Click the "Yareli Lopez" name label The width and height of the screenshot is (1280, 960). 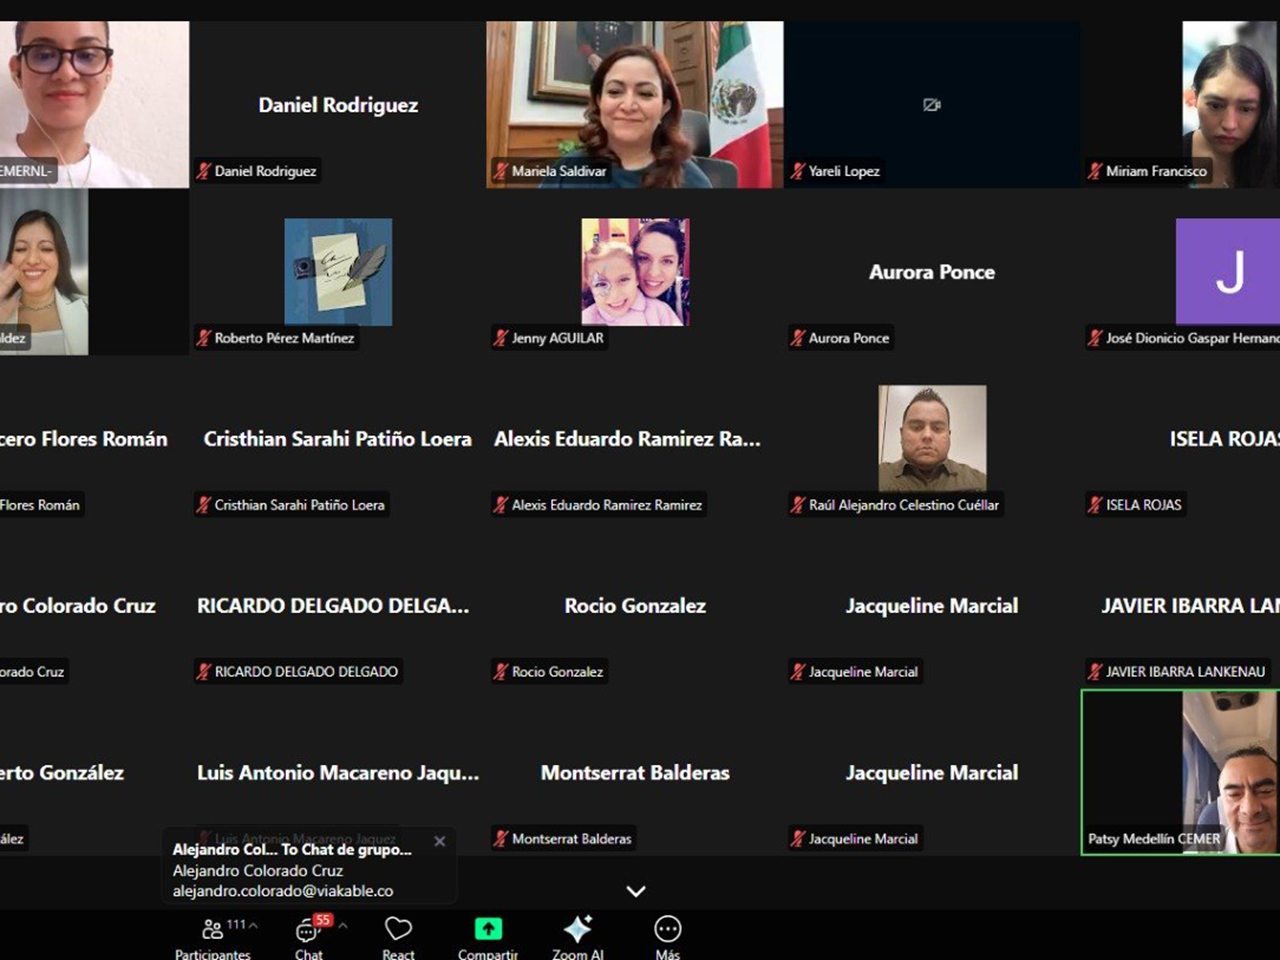click(844, 171)
